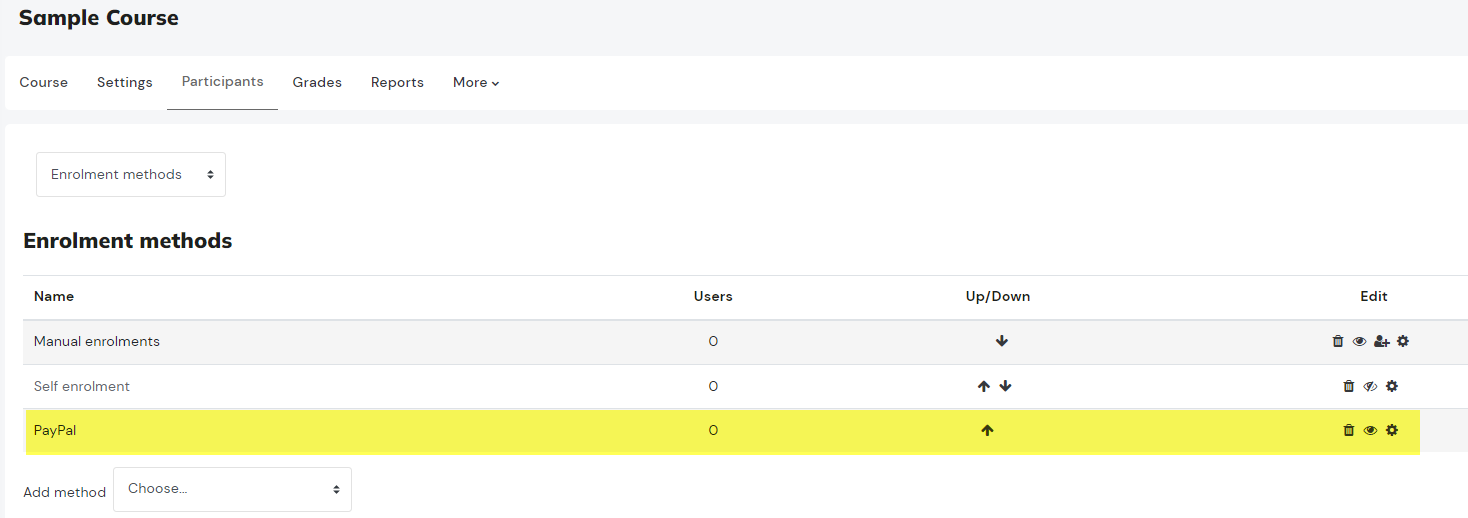Move Manual enrolments down
Screen dimensions: 1468x518
pos(1002,341)
